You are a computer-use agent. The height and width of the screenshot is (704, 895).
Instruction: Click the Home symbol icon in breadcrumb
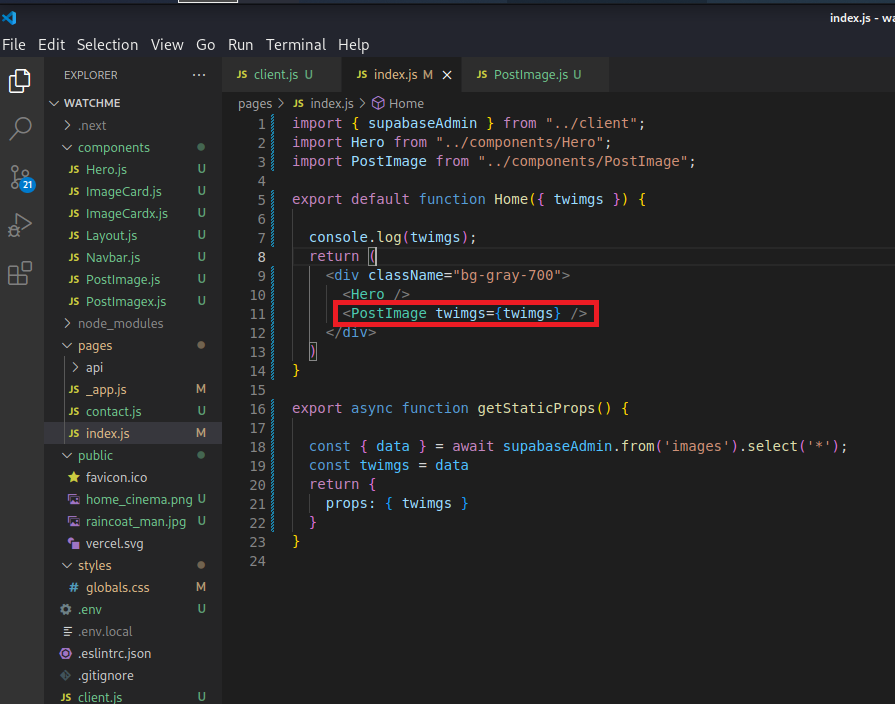click(x=378, y=103)
